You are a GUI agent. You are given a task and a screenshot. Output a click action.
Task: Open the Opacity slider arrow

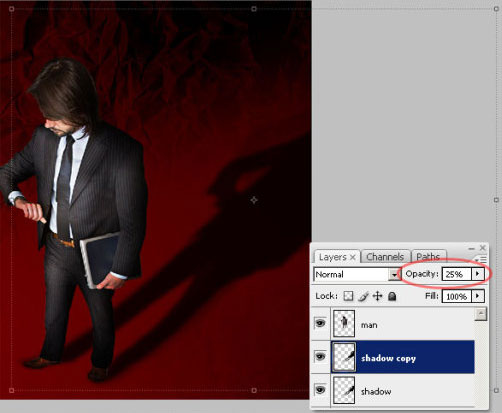click(477, 274)
